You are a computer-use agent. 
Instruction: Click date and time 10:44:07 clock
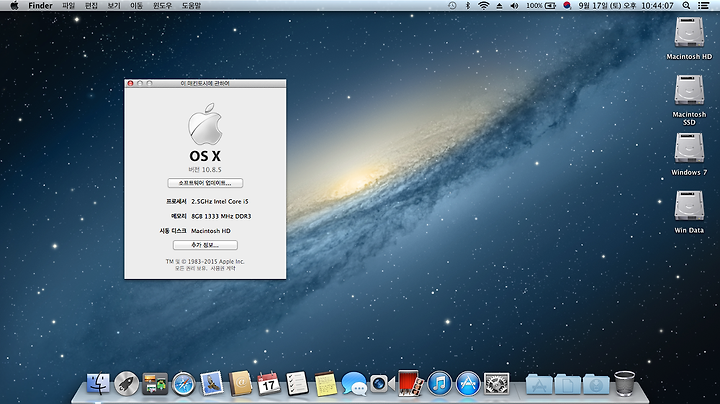pyautogui.click(x=626, y=6)
